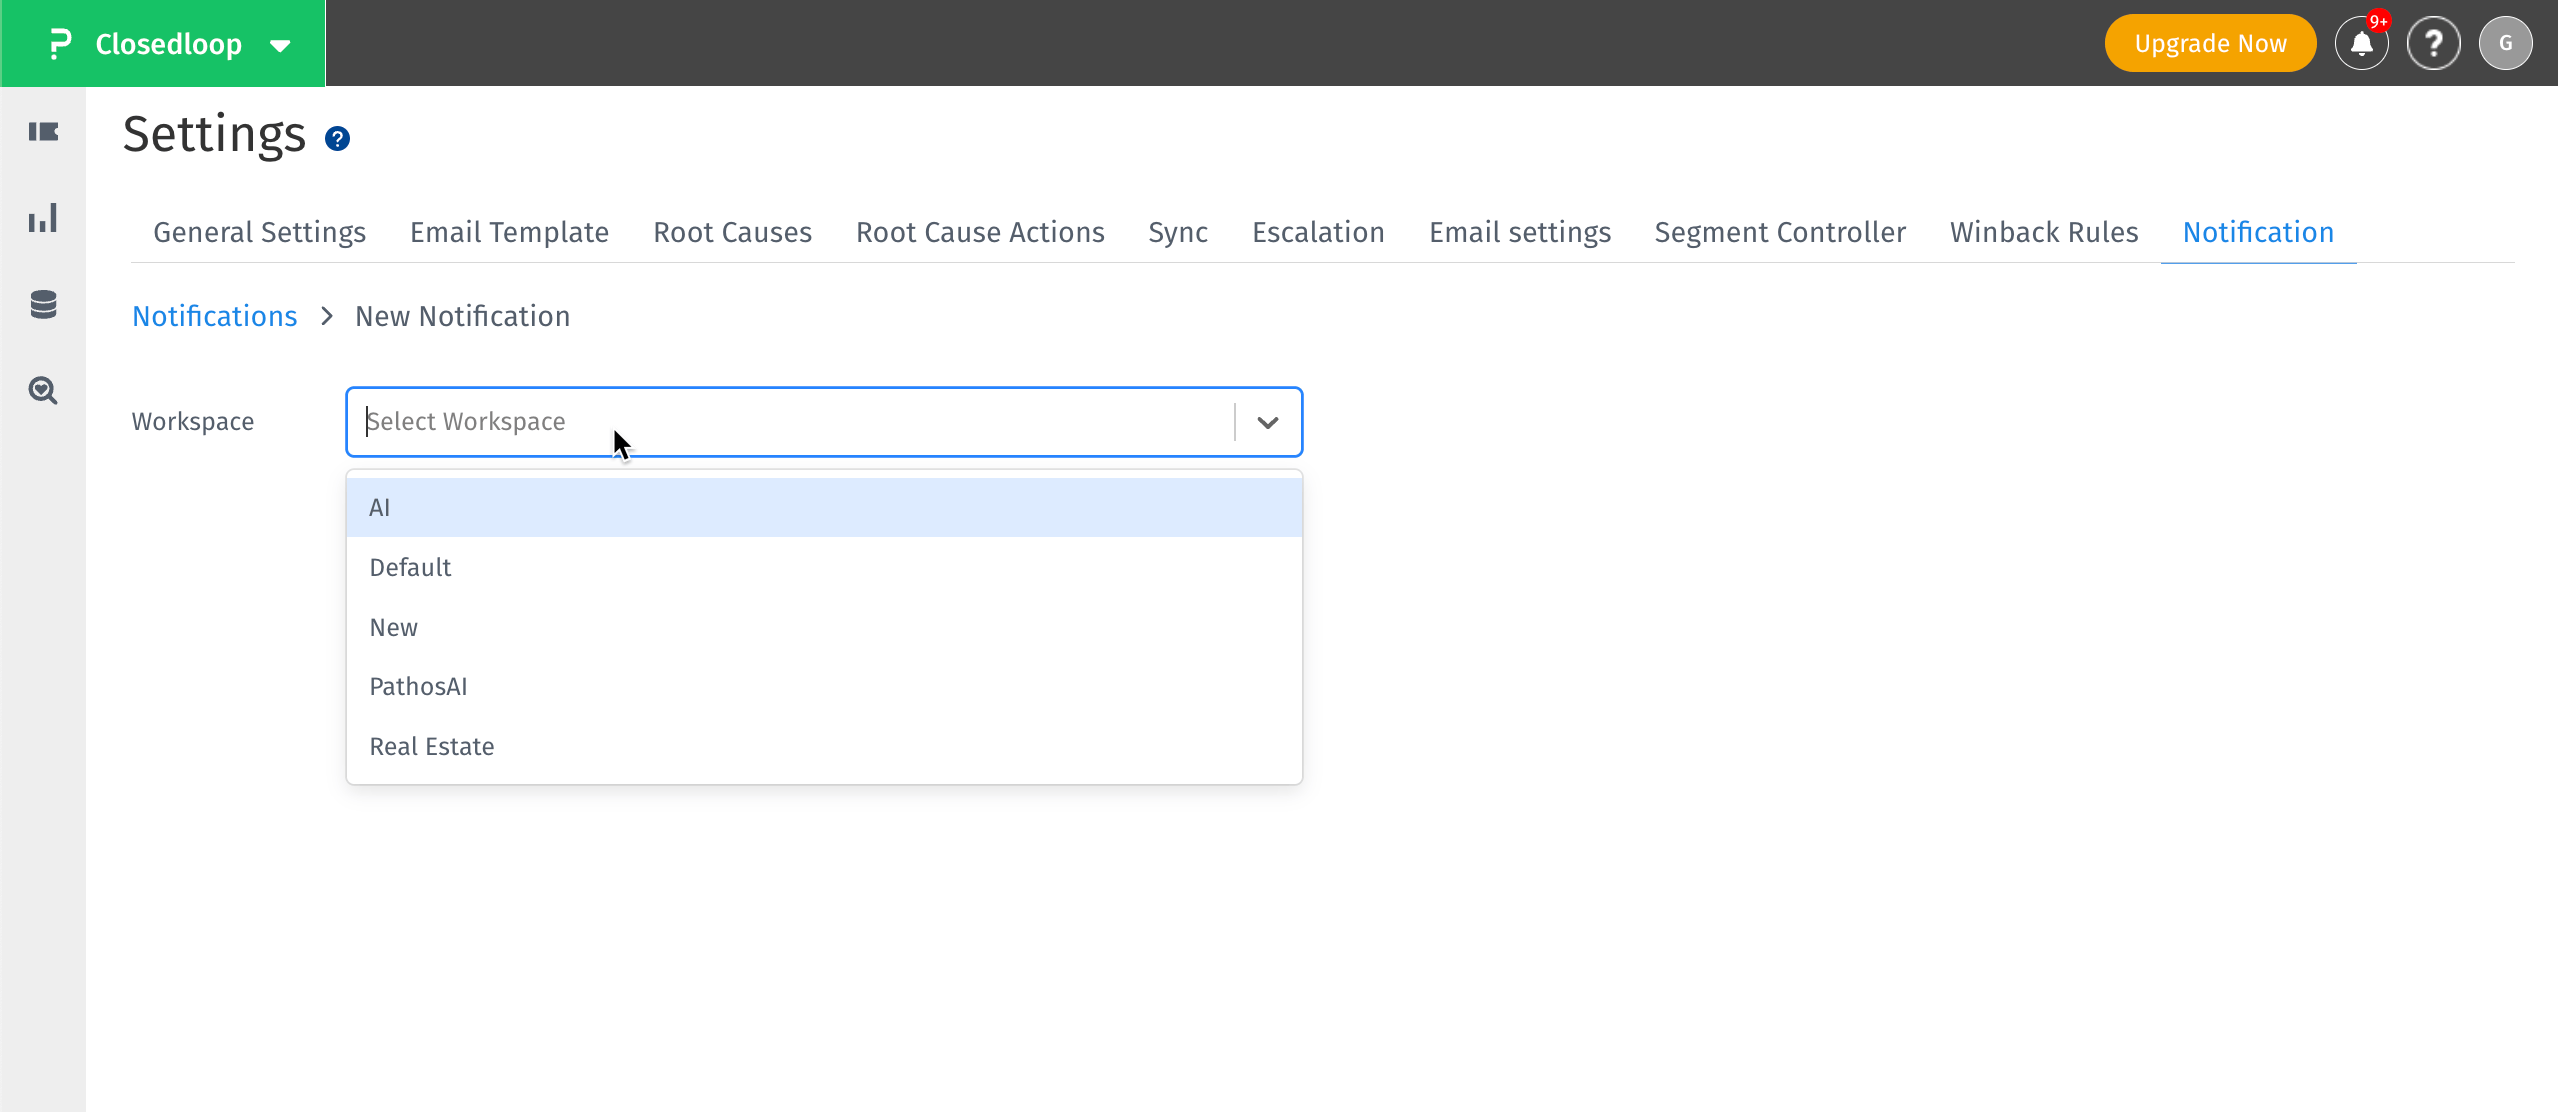Screen dimensions: 2558x1112
Task: Open the G user avatar icon
Action: click(x=2506, y=43)
